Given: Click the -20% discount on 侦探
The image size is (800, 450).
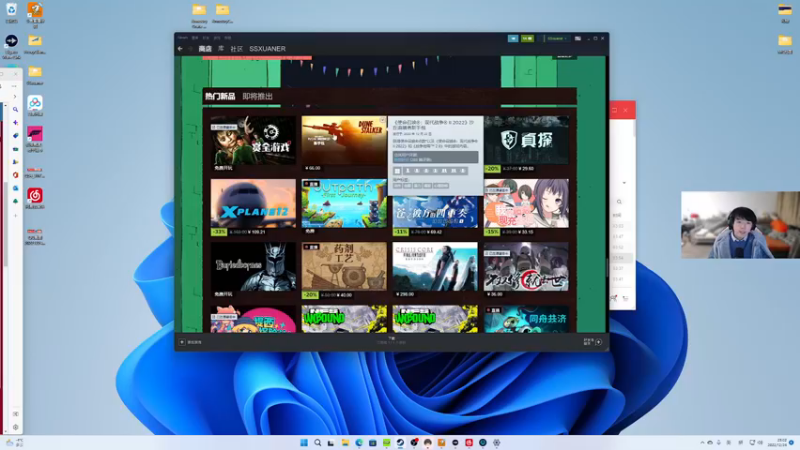Looking at the screenshot, I should tap(492, 168).
